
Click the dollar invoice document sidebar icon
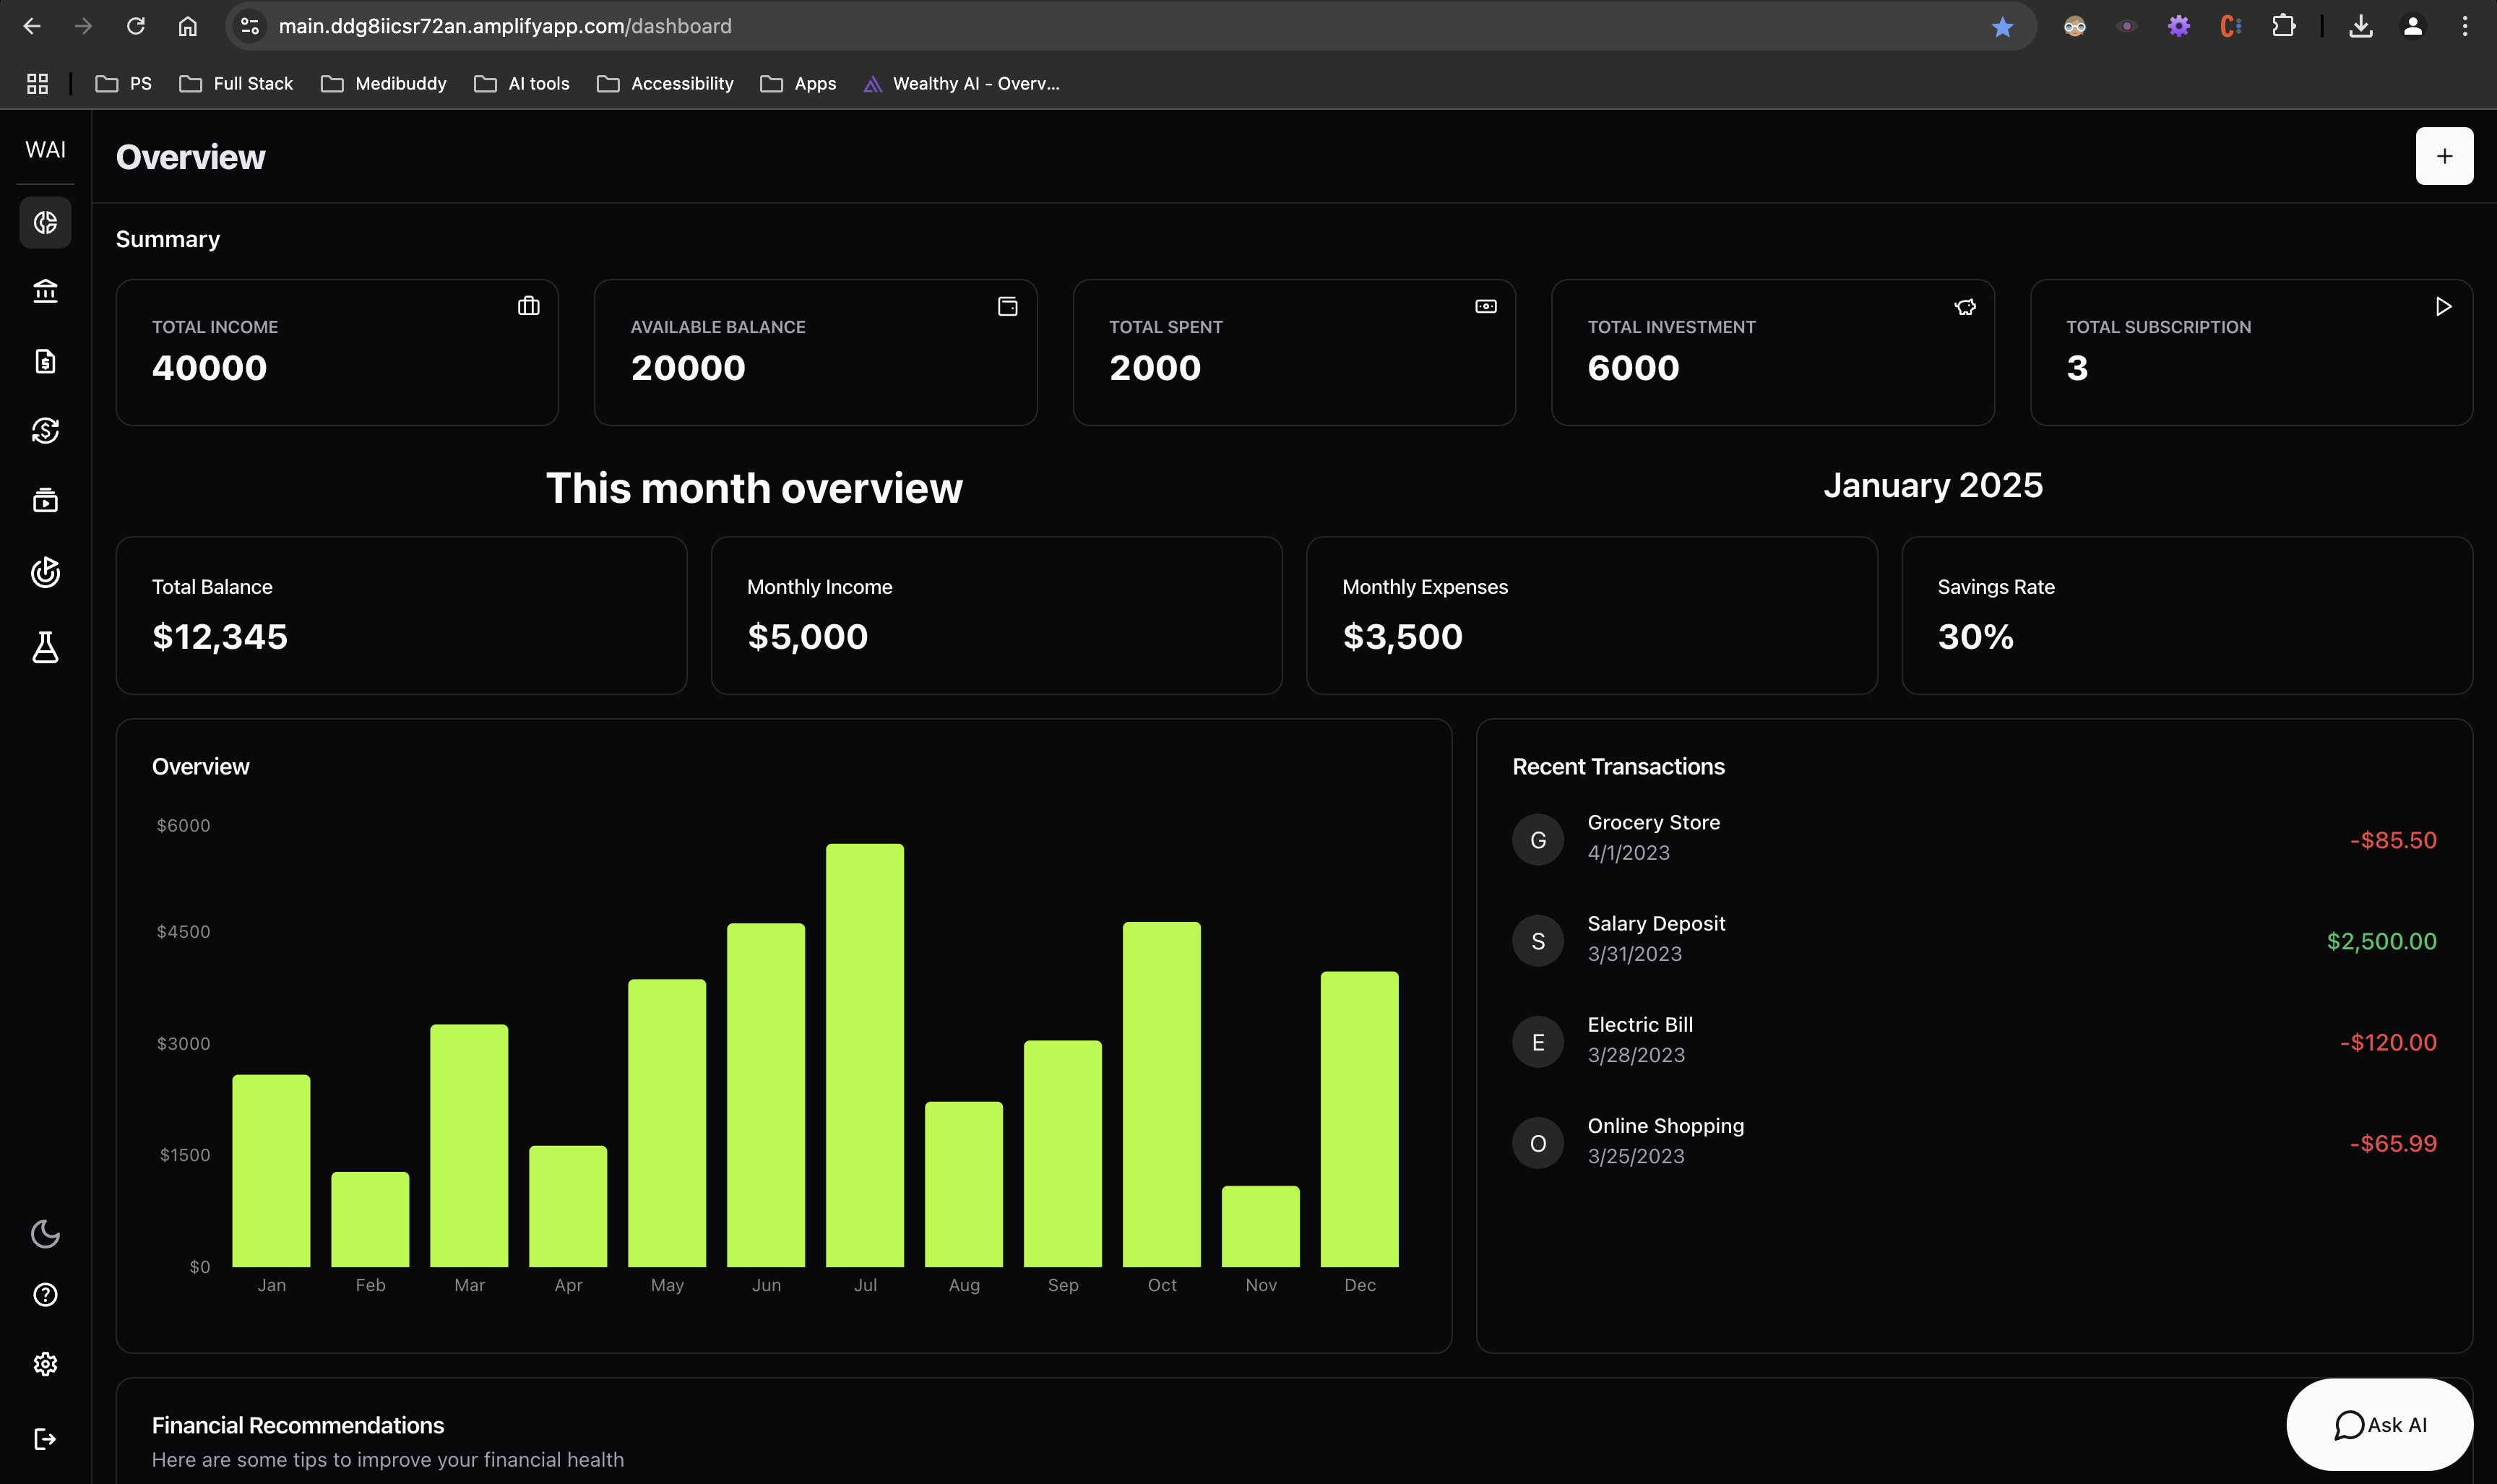[x=45, y=361]
